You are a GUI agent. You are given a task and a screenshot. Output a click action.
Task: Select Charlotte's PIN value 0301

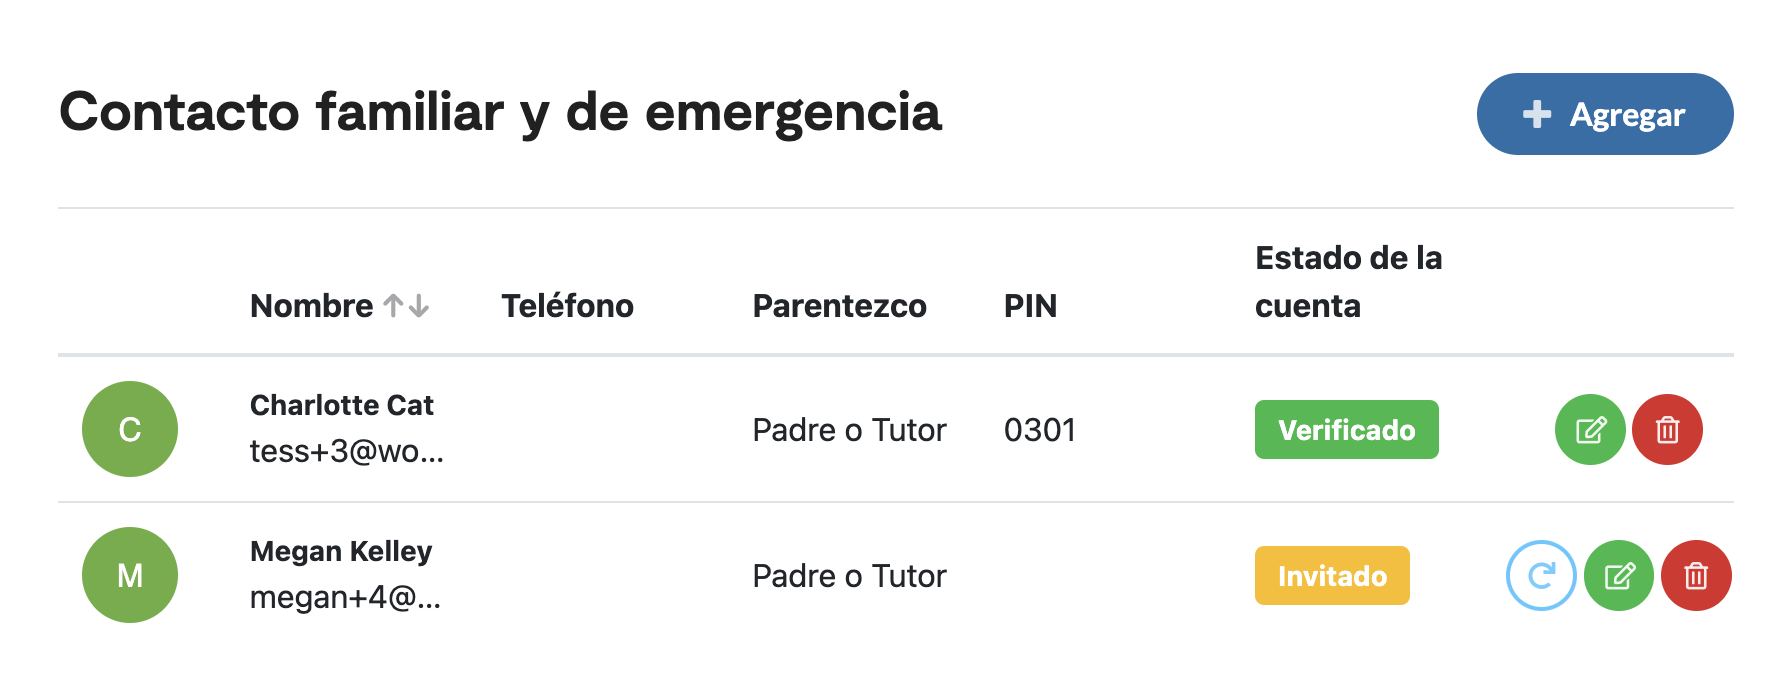tap(1040, 430)
